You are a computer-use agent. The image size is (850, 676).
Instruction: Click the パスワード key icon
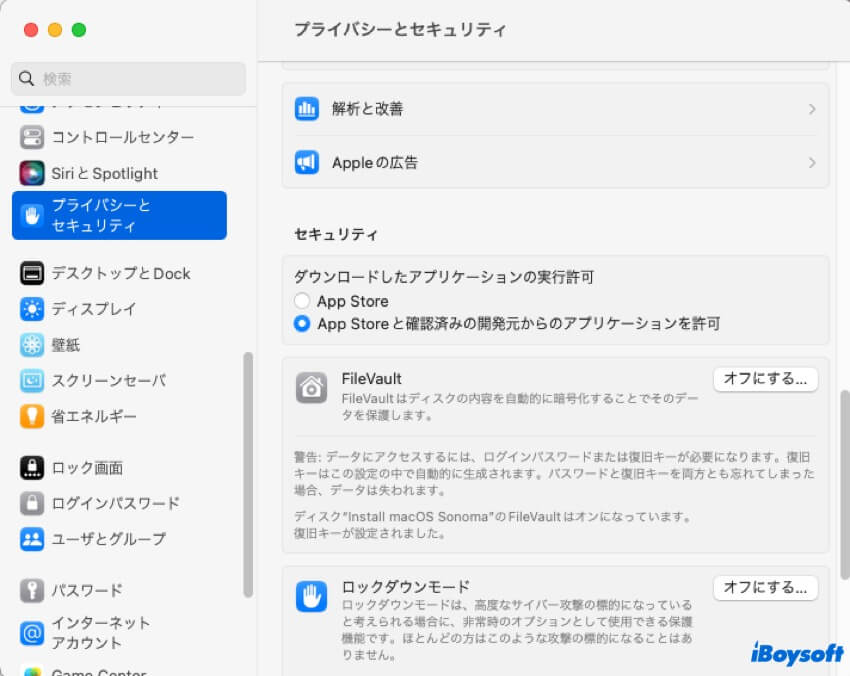click(32, 590)
